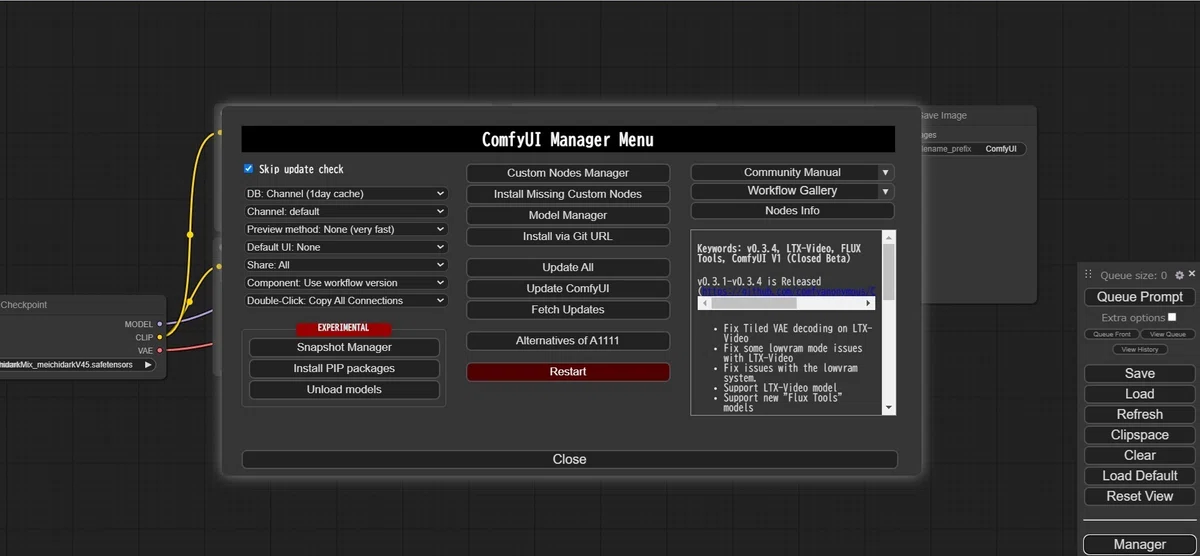
Task: Click the Manager button
Action: (x=1140, y=545)
